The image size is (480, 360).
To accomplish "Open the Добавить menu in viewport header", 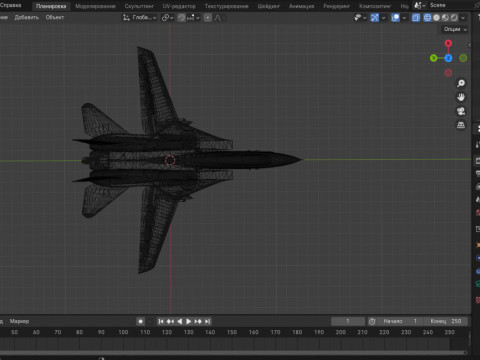I will [x=26, y=17].
